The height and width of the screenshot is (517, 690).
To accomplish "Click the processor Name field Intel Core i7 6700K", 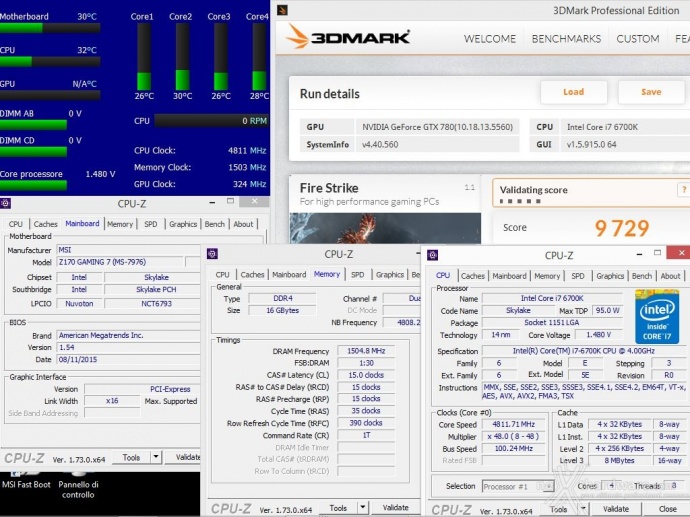I will tap(552, 298).
